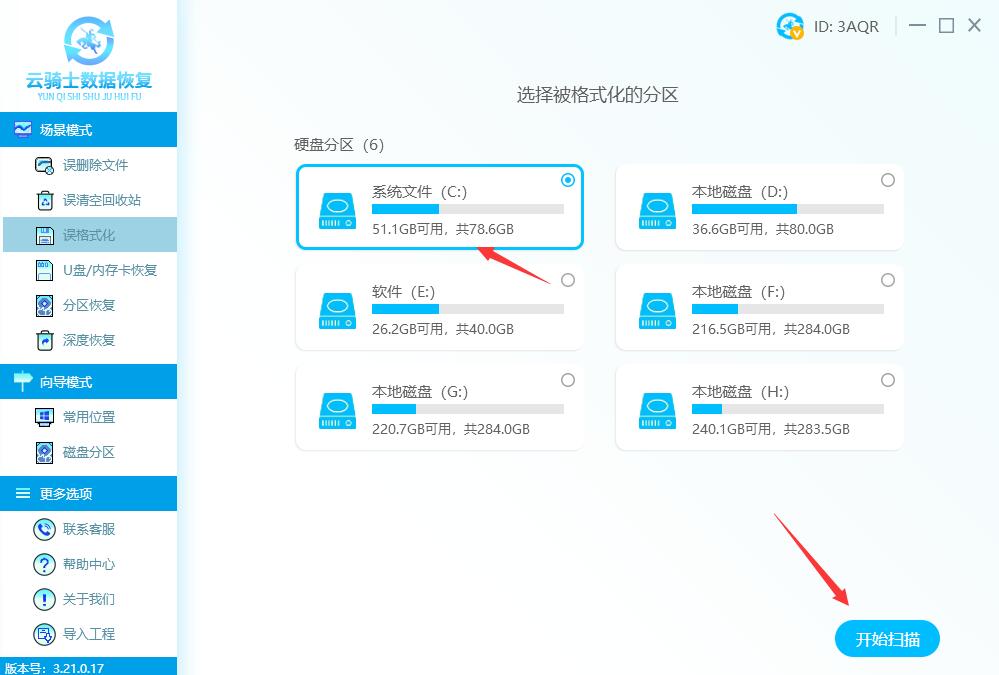Screen dimensions: 999x675
Task: Click the drive icon for 本地磁盘 (D:)
Action: click(658, 211)
